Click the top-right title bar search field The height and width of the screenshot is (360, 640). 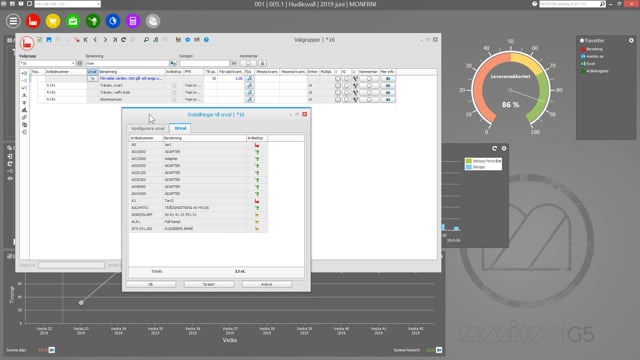click(573, 4)
